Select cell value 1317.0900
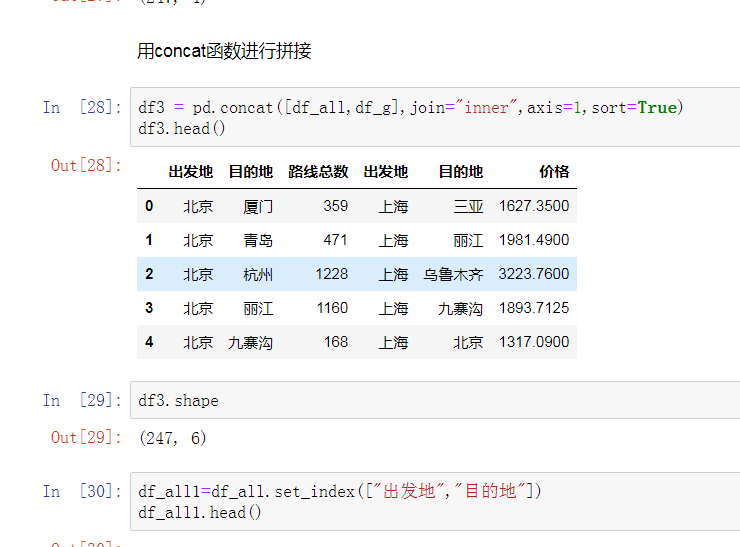Viewport: 740px width, 547px height. (x=534, y=342)
